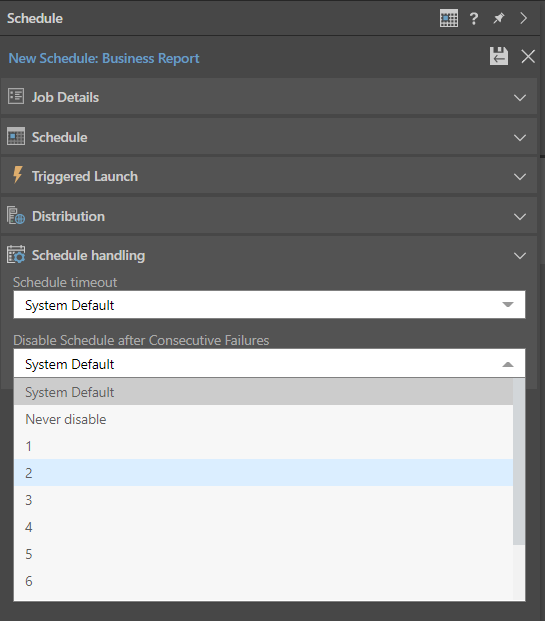Click the Triggered Launch lightning icon
The image size is (545, 621).
coord(17,175)
